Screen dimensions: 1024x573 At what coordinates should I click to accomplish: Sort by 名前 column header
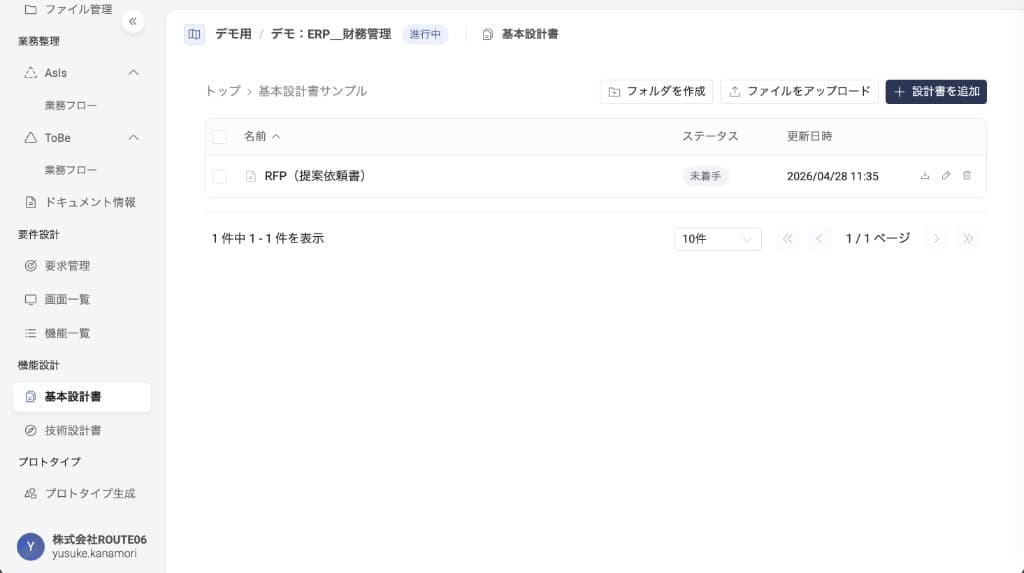(262, 137)
